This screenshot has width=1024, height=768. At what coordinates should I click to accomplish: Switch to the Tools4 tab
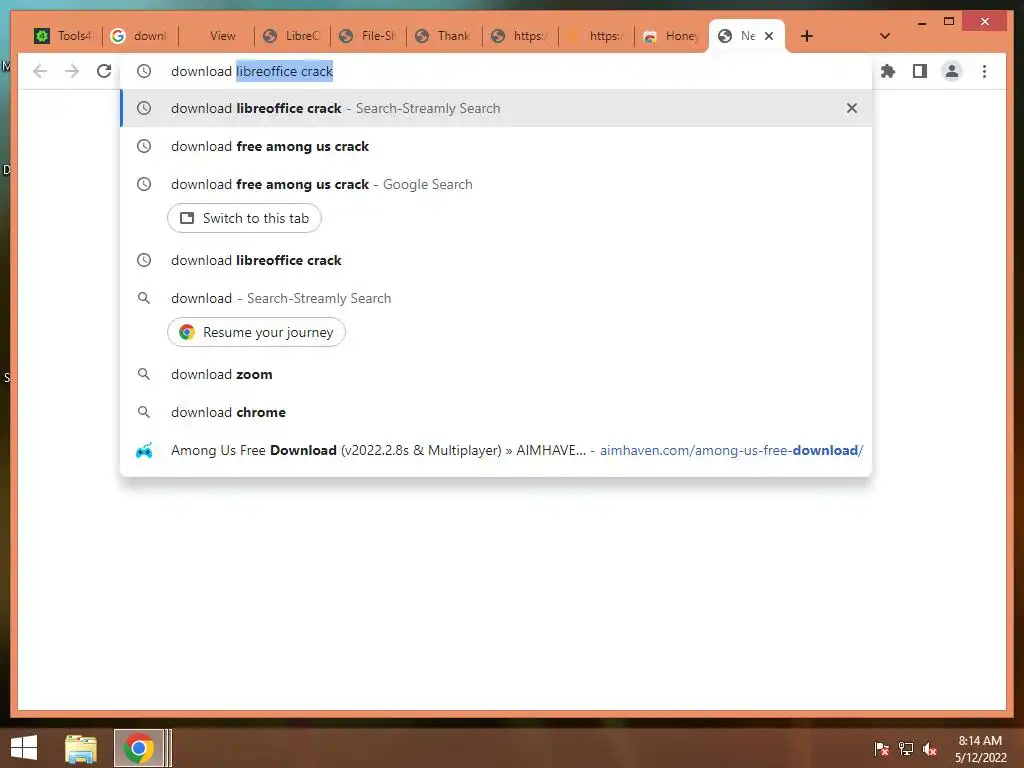pyautogui.click(x=63, y=36)
